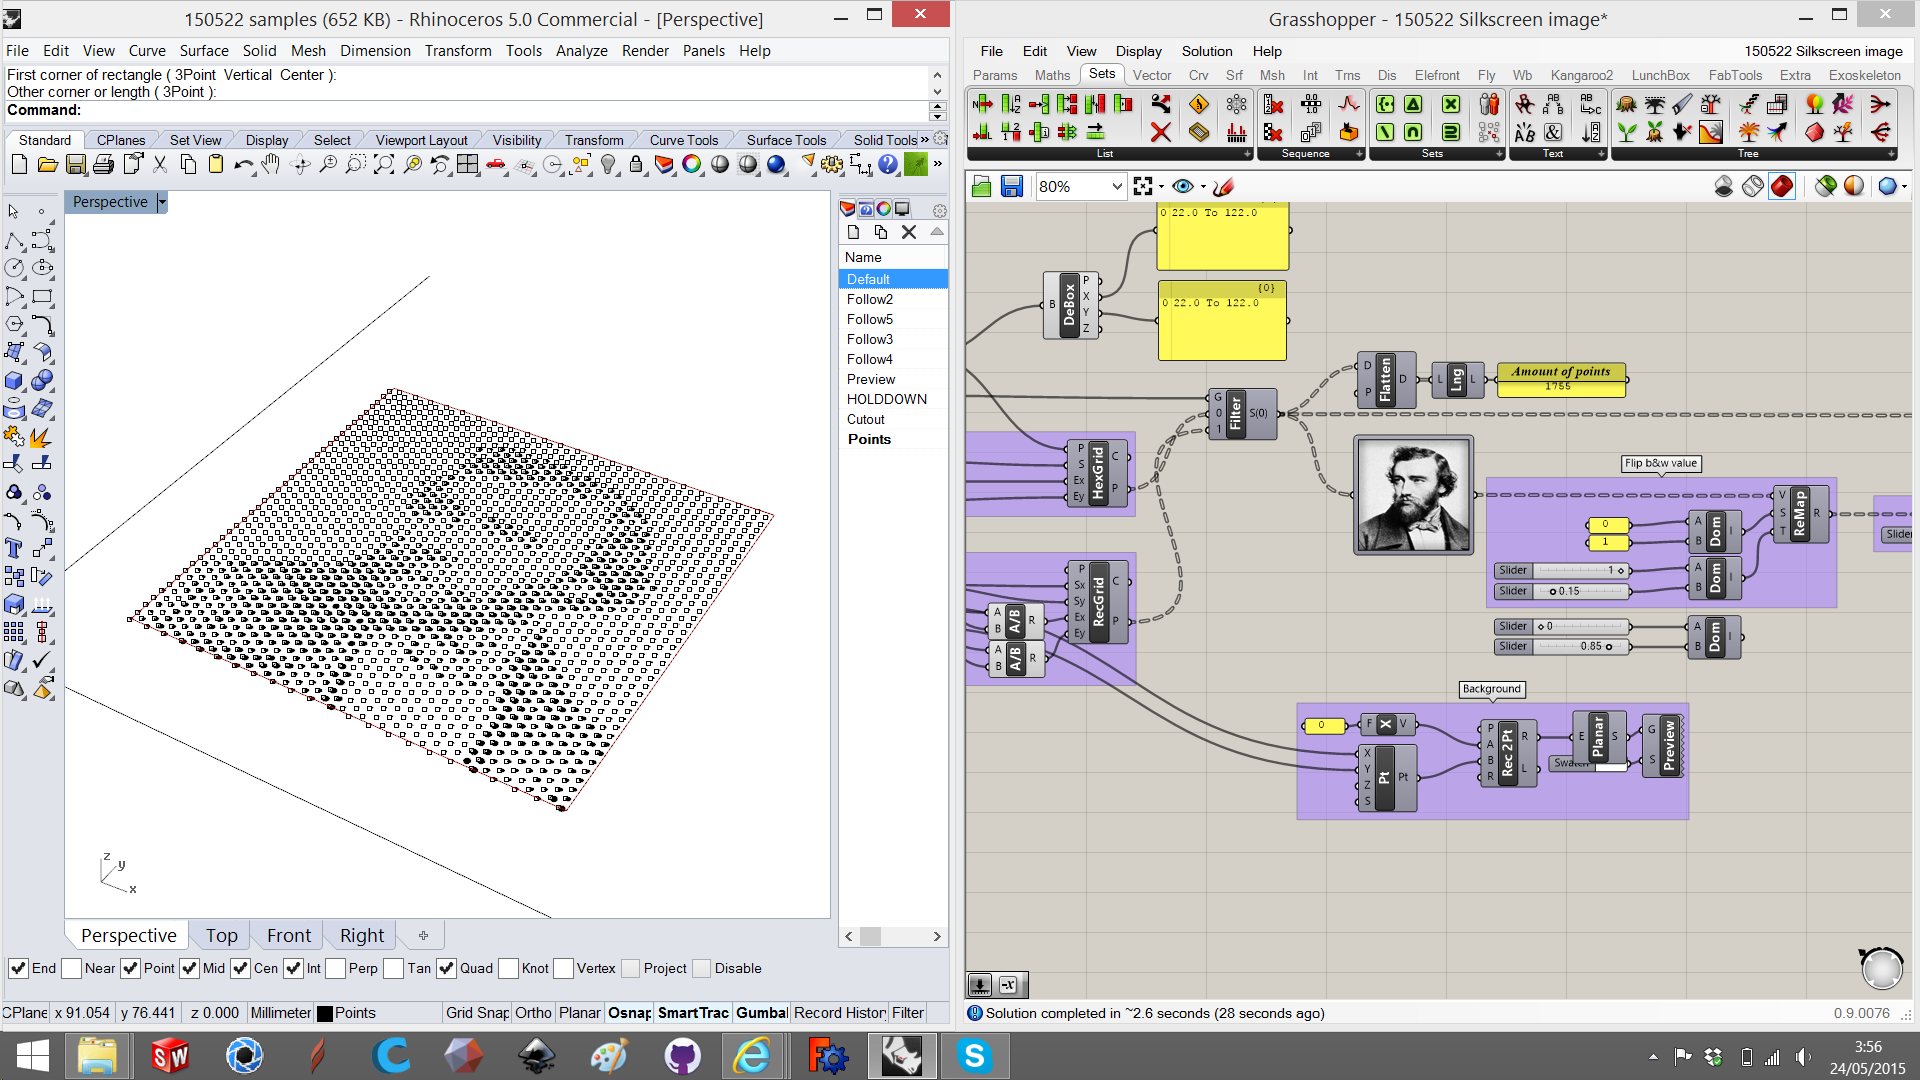The image size is (1920, 1080).
Task: Click the red X delete icon in the List panel
Action: (x=1160, y=131)
